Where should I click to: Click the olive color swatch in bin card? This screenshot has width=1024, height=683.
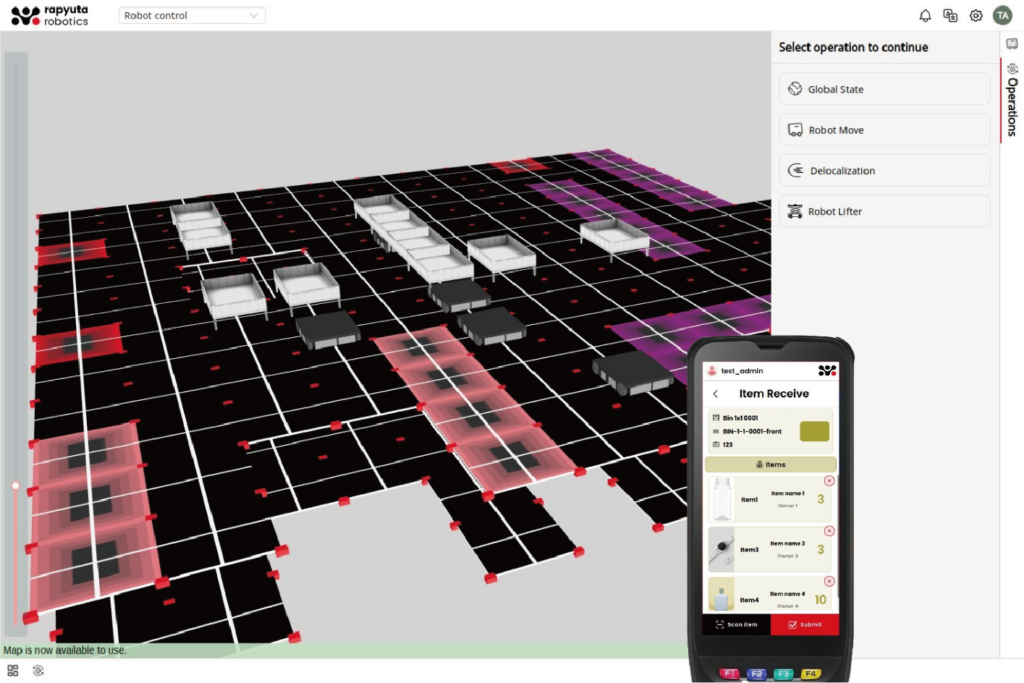pos(814,431)
